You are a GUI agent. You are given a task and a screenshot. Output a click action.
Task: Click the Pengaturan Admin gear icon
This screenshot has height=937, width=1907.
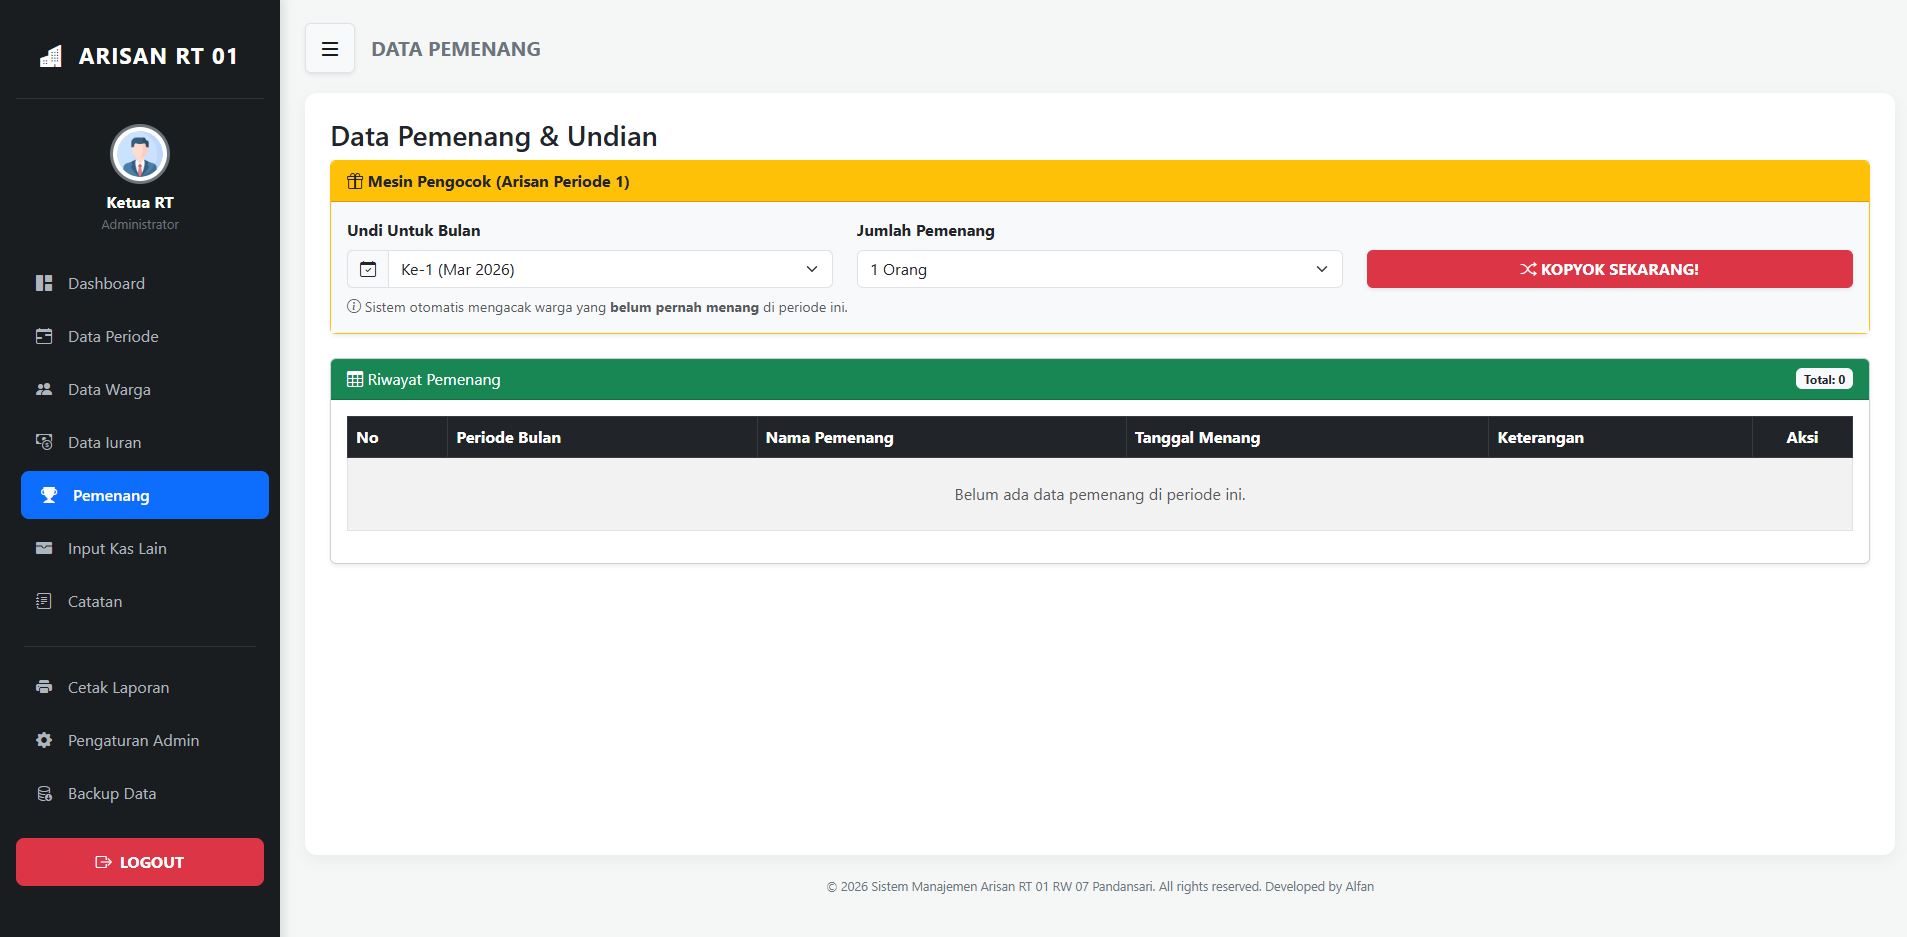coord(44,740)
